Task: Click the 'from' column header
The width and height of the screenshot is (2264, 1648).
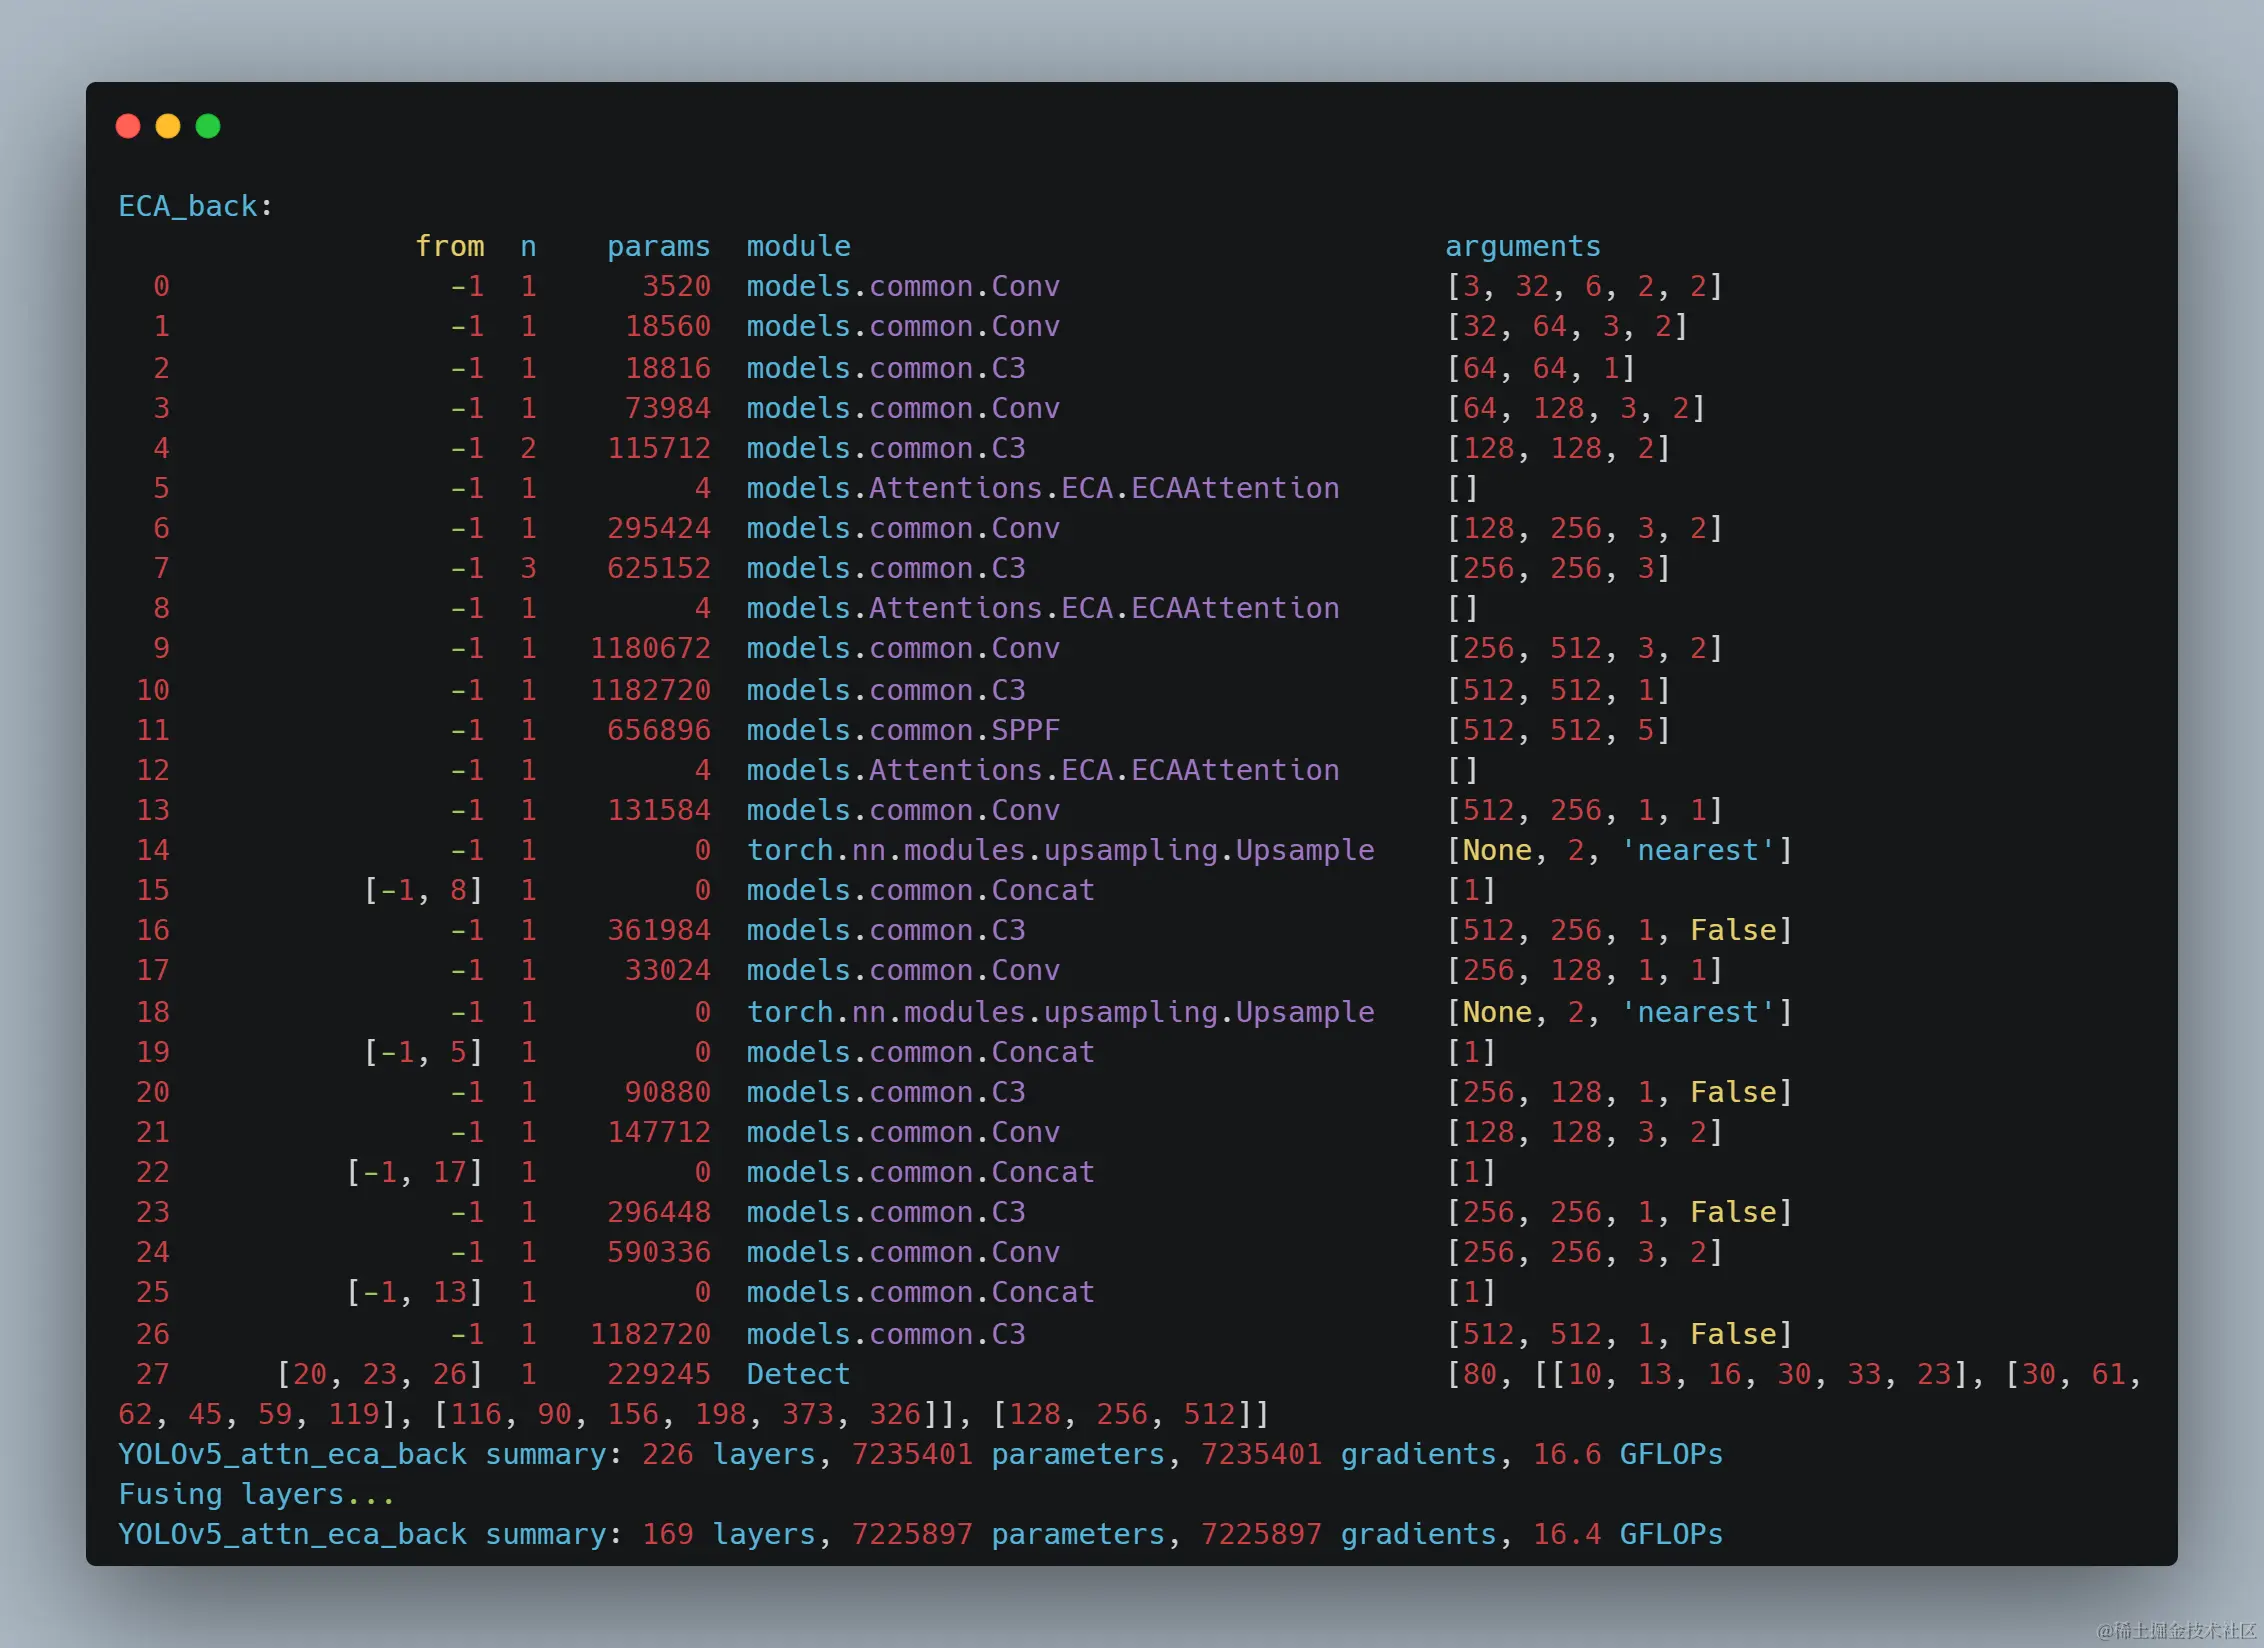Action: click(450, 246)
